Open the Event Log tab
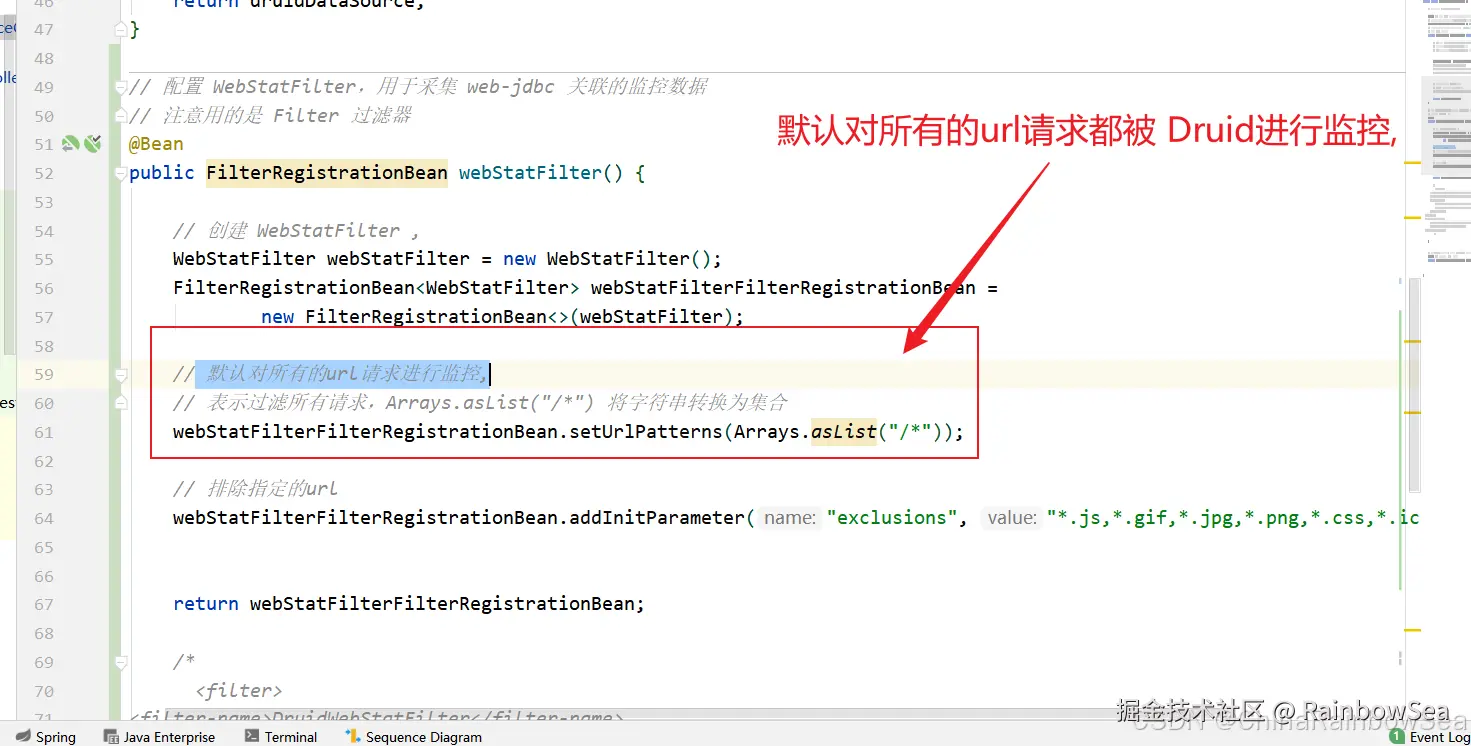This screenshot has width=1471, height=746. (x=1429, y=736)
